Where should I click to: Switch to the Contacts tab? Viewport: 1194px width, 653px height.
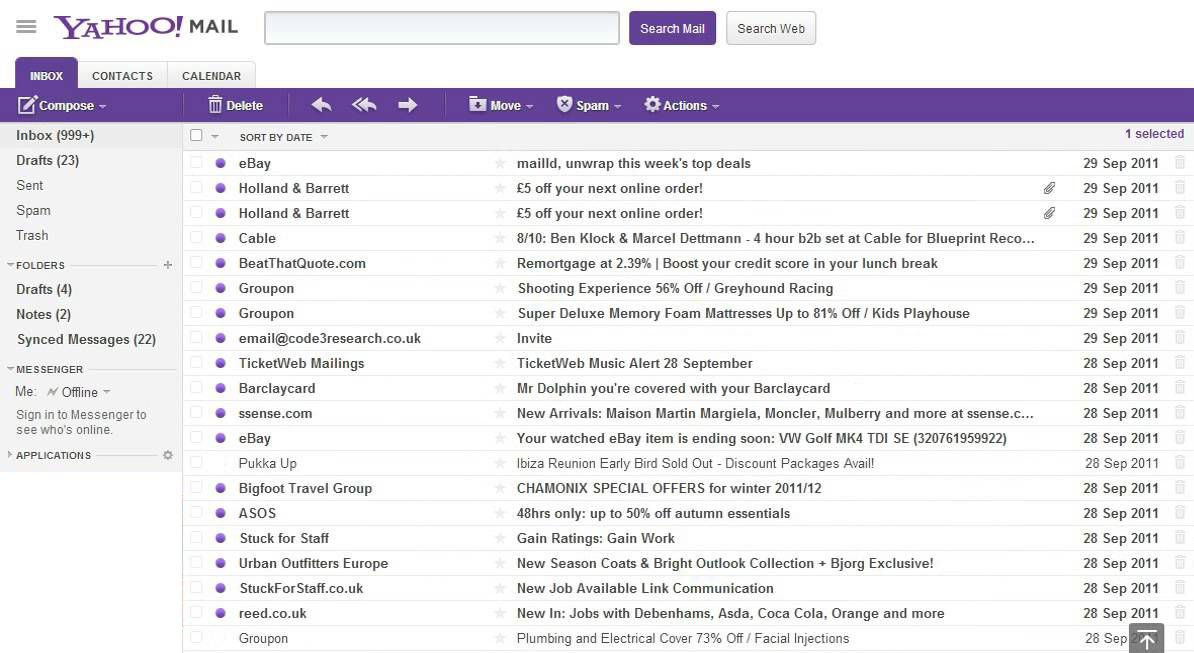click(x=123, y=75)
